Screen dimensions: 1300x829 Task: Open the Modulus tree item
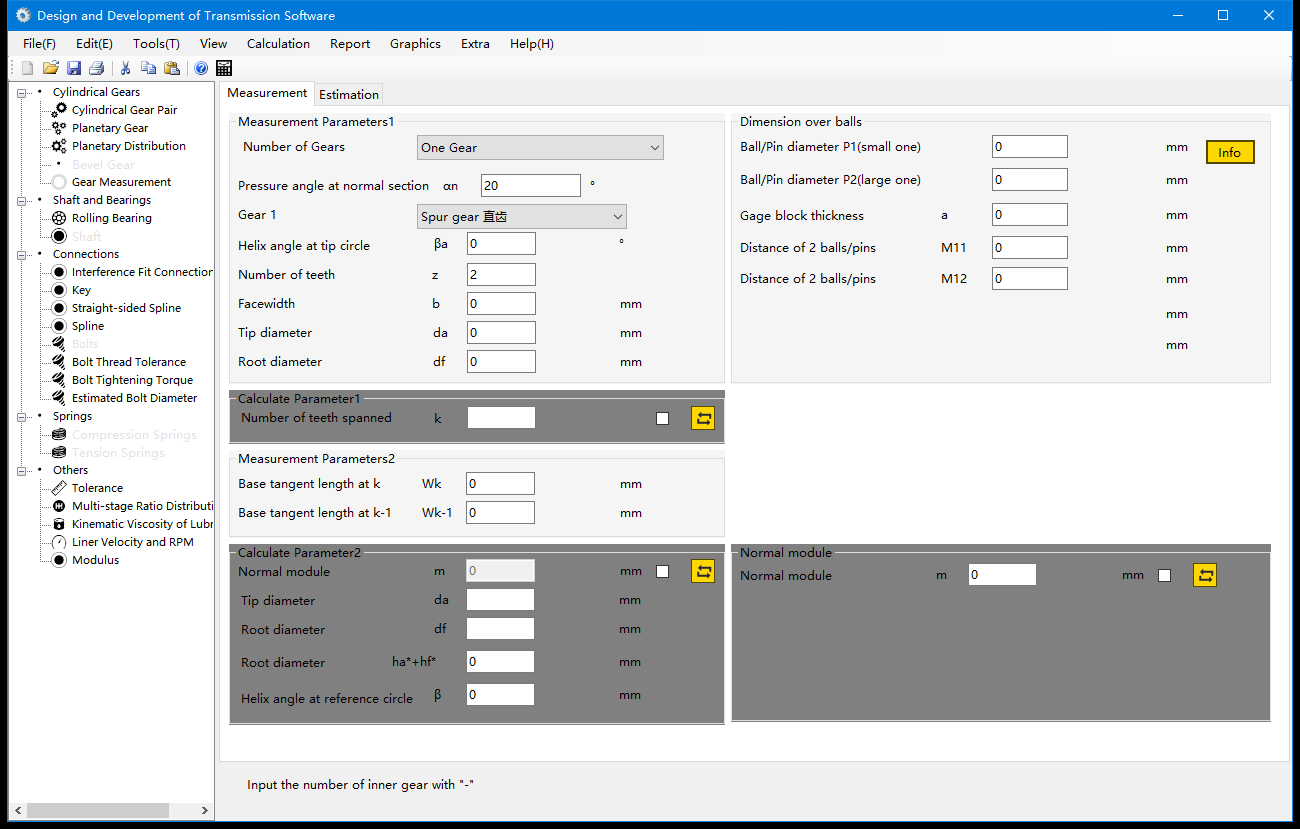tap(95, 560)
